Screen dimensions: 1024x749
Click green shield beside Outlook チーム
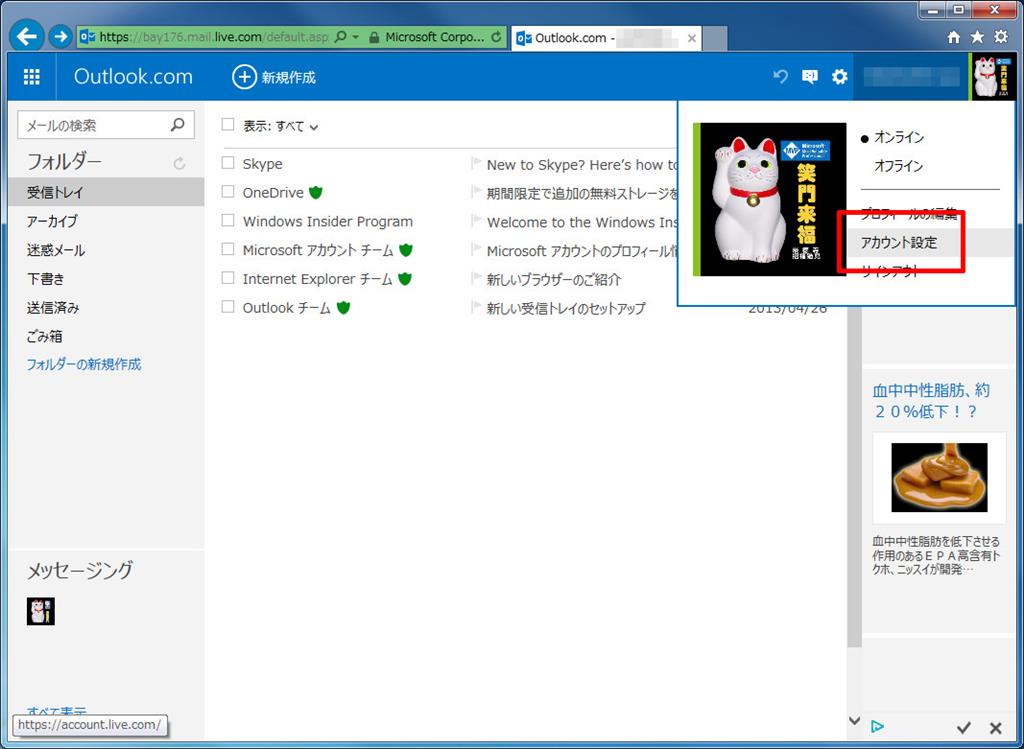[344, 307]
